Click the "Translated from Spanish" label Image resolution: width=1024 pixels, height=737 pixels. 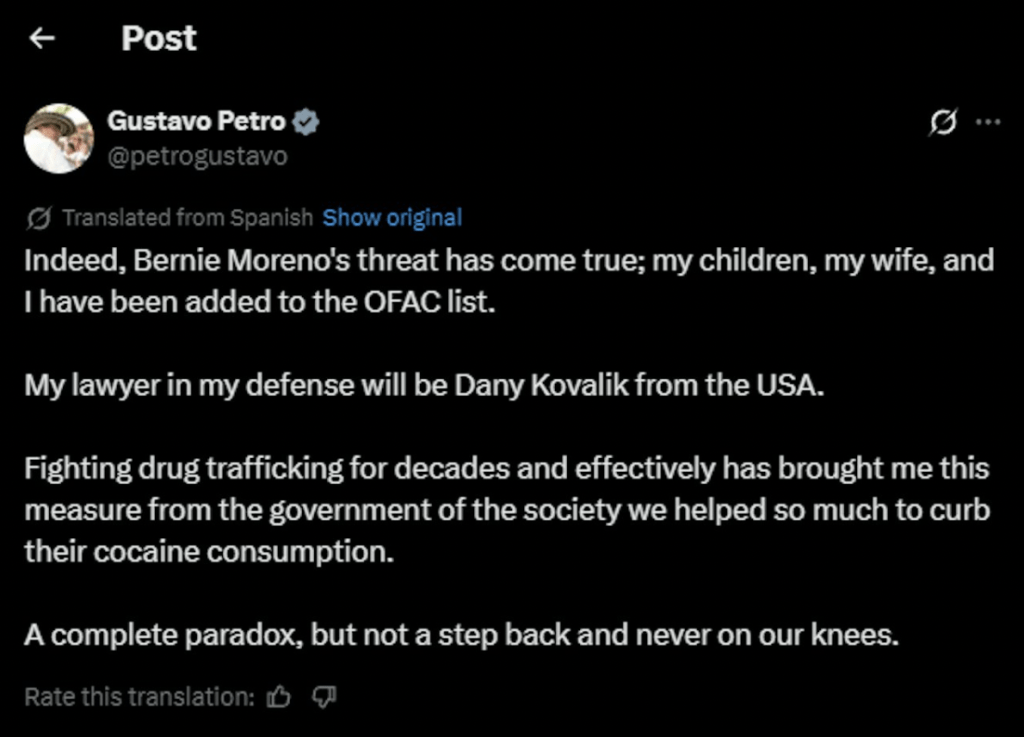(188, 218)
